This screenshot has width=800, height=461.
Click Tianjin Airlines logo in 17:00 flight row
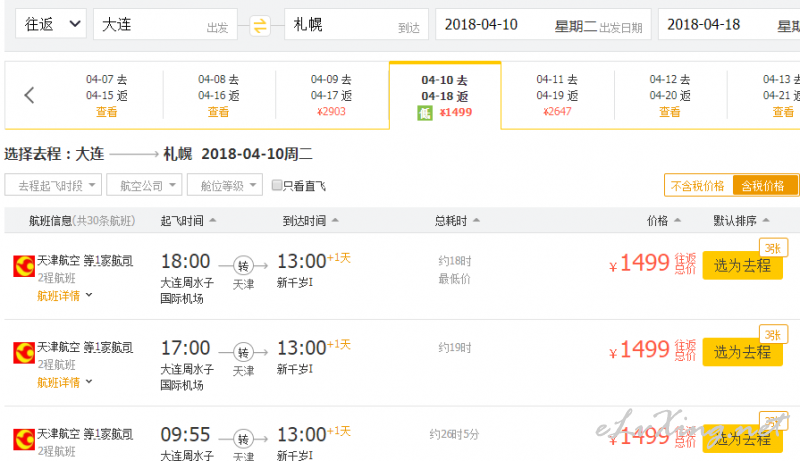point(23,352)
